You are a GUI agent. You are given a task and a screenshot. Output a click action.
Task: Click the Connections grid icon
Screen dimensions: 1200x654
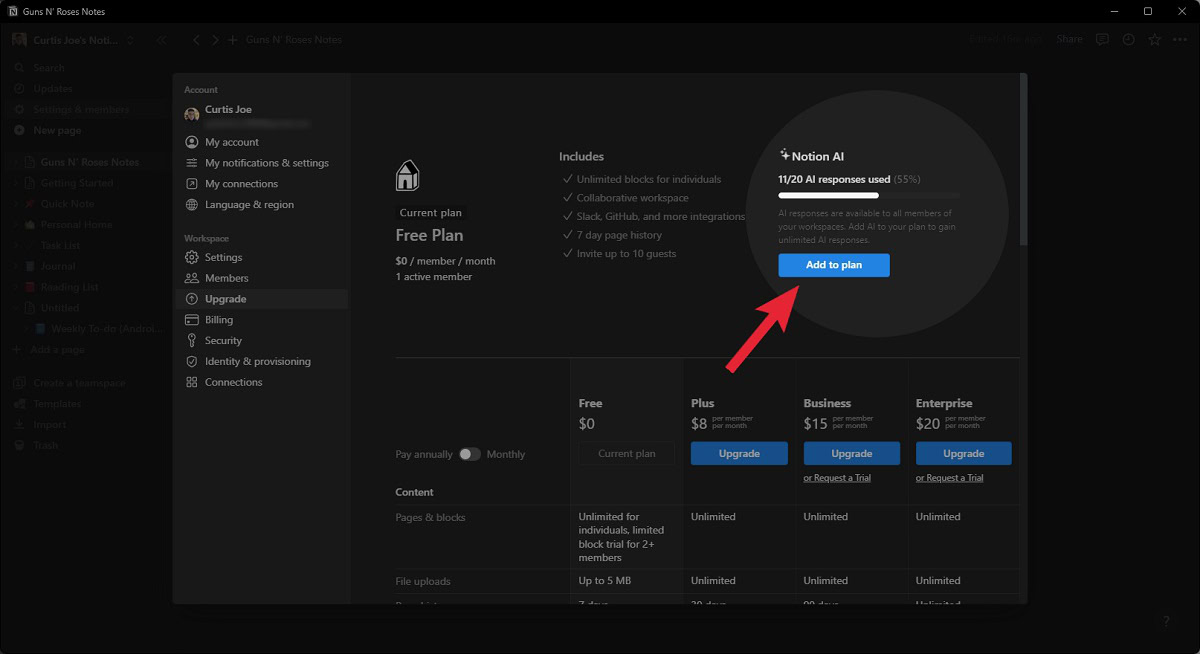point(192,383)
